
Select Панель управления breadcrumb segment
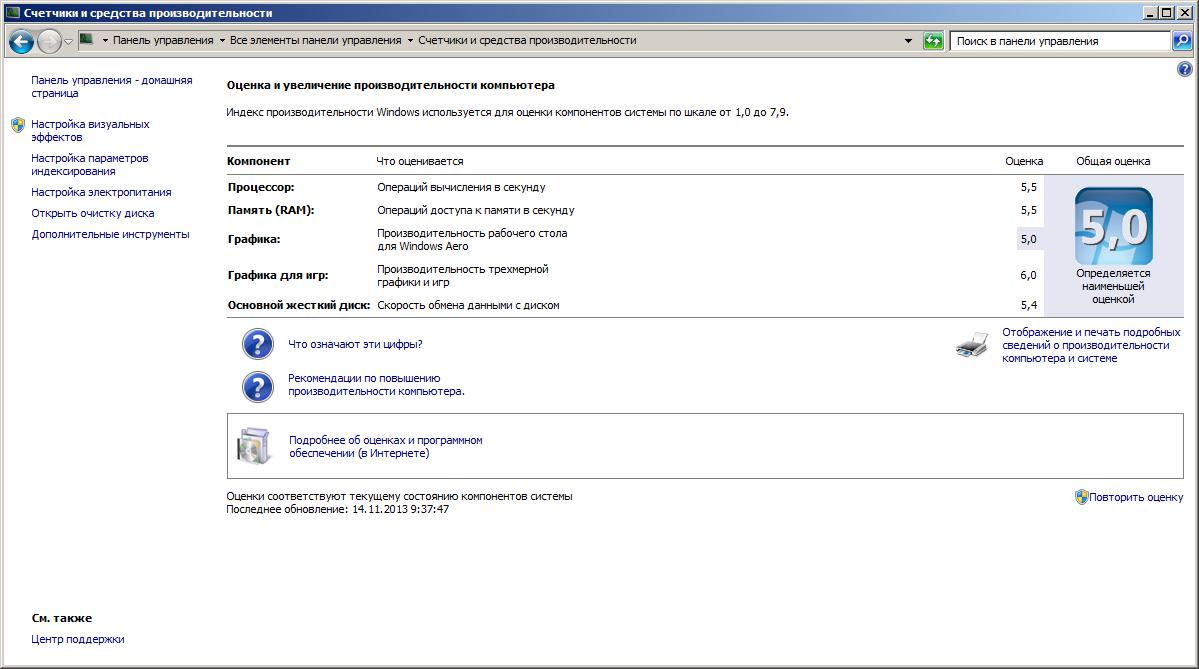(x=163, y=41)
